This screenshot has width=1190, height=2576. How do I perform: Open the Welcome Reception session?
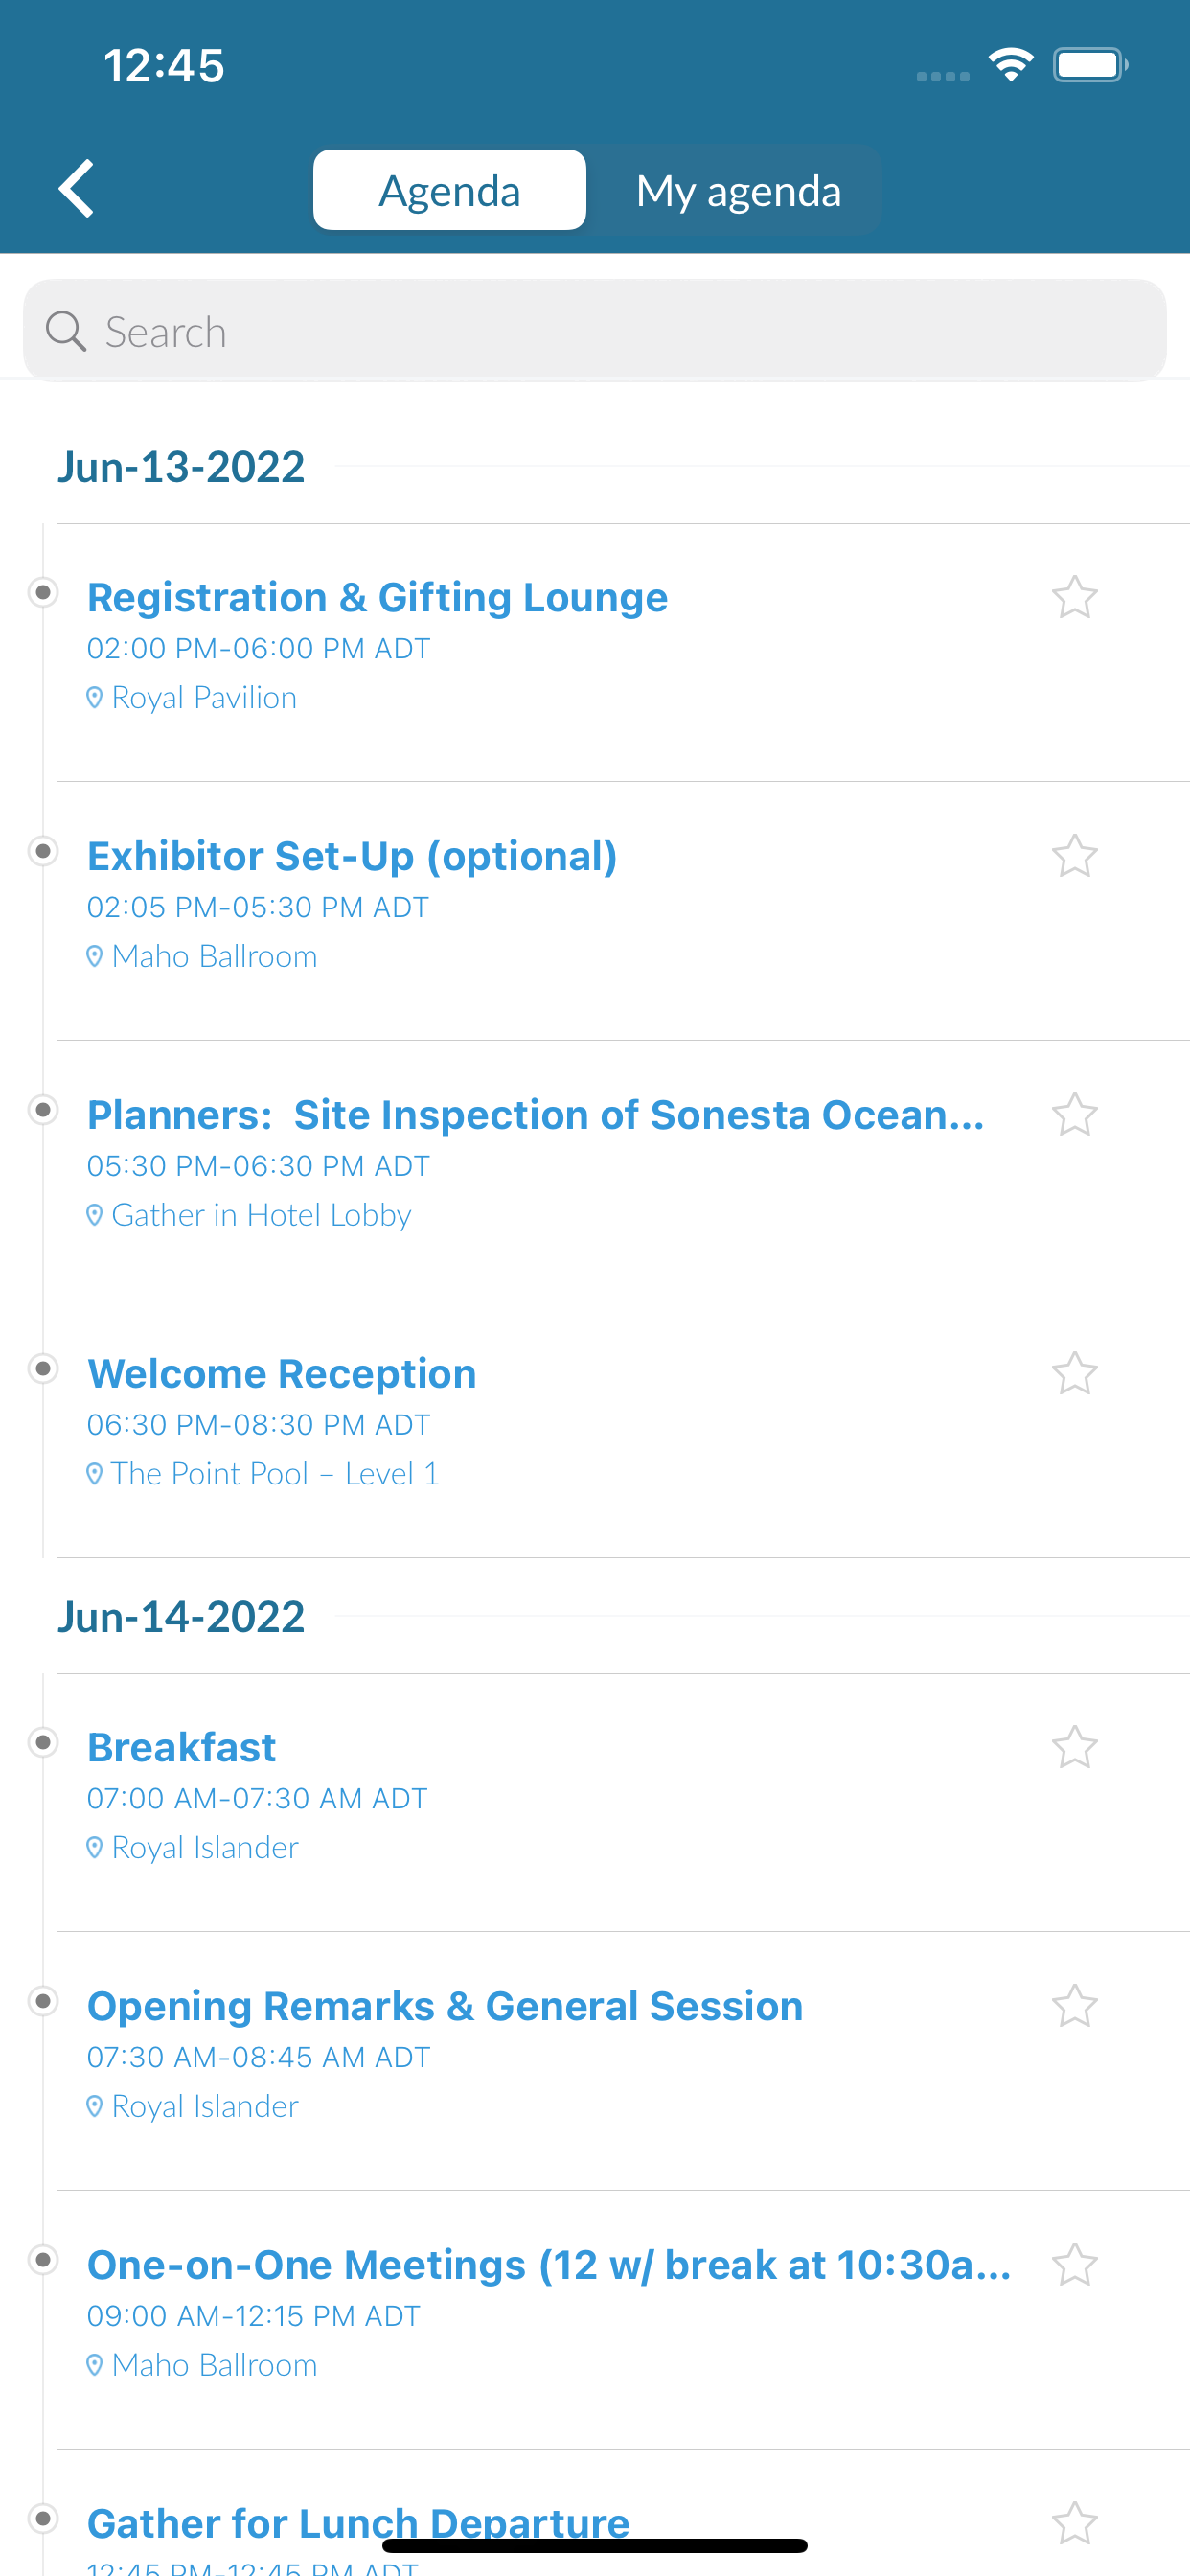[282, 1373]
